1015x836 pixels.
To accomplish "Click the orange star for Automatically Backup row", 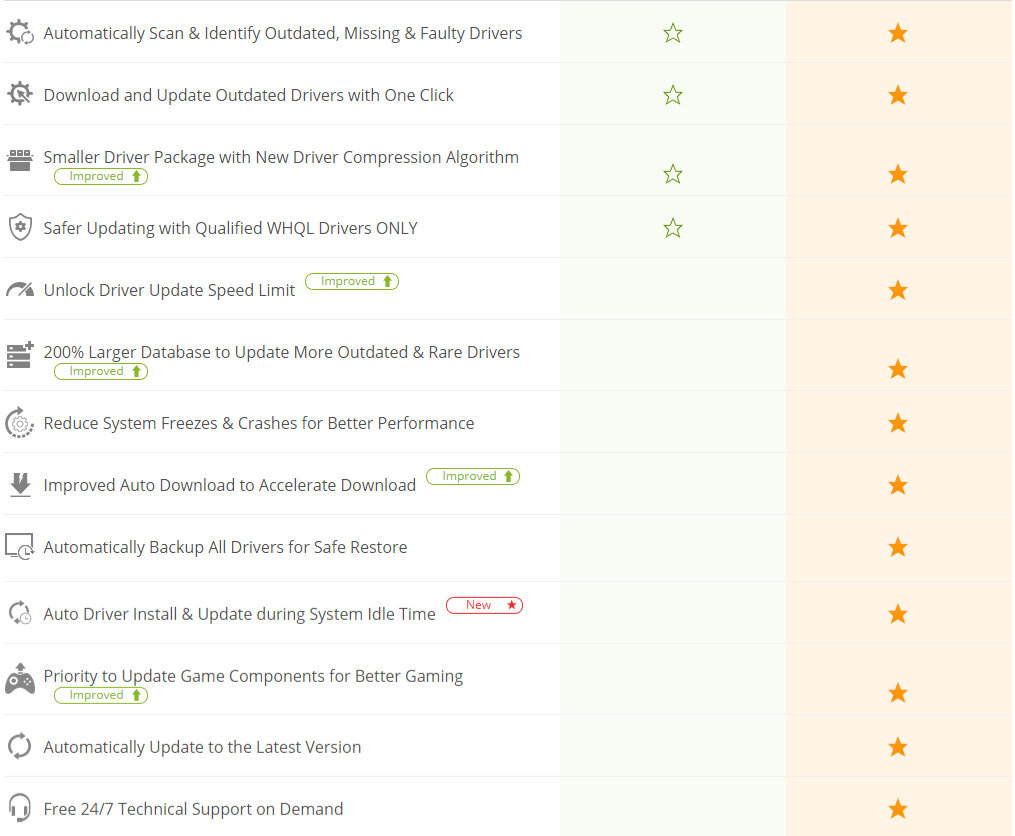I will (898, 547).
